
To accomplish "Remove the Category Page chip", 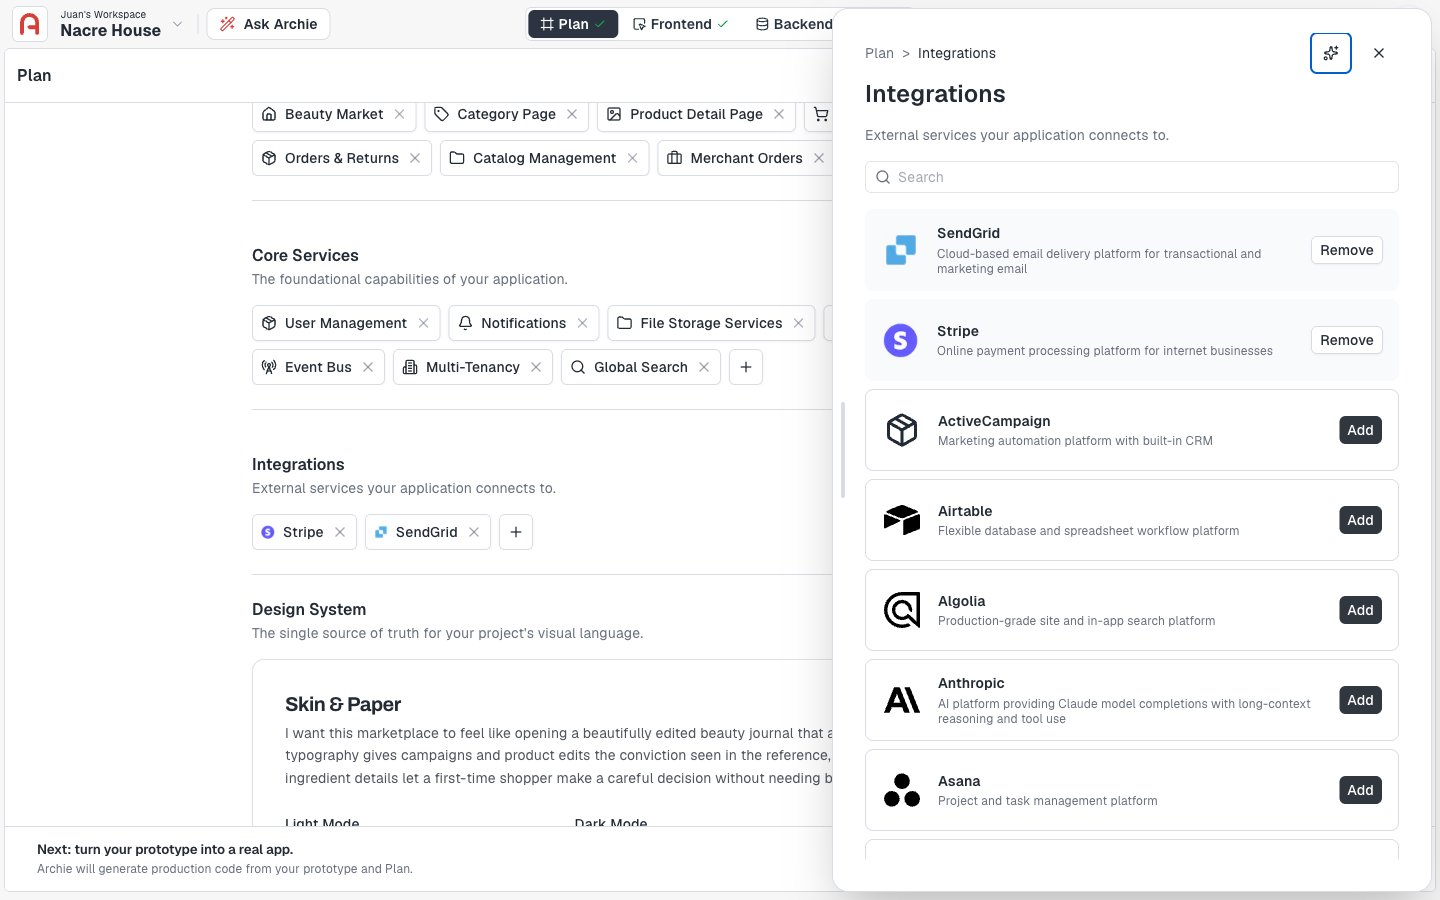I will click(572, 114).
